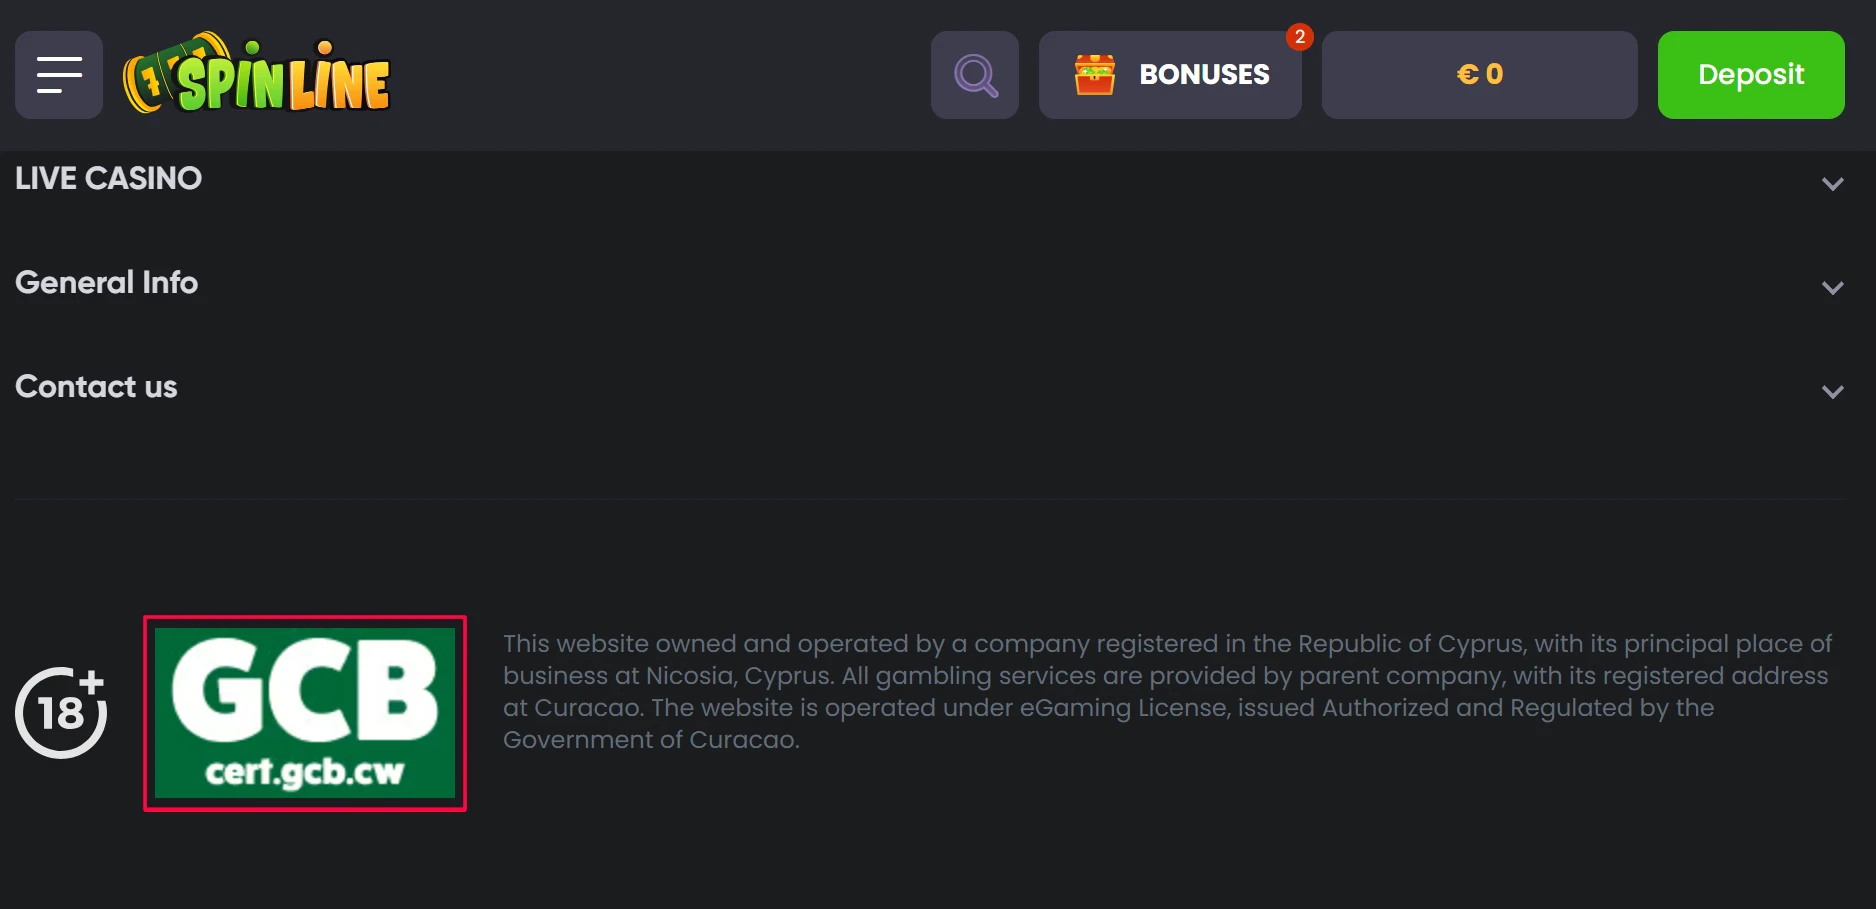
Task: Open the hamburger navigation menu
Action: 59,75
